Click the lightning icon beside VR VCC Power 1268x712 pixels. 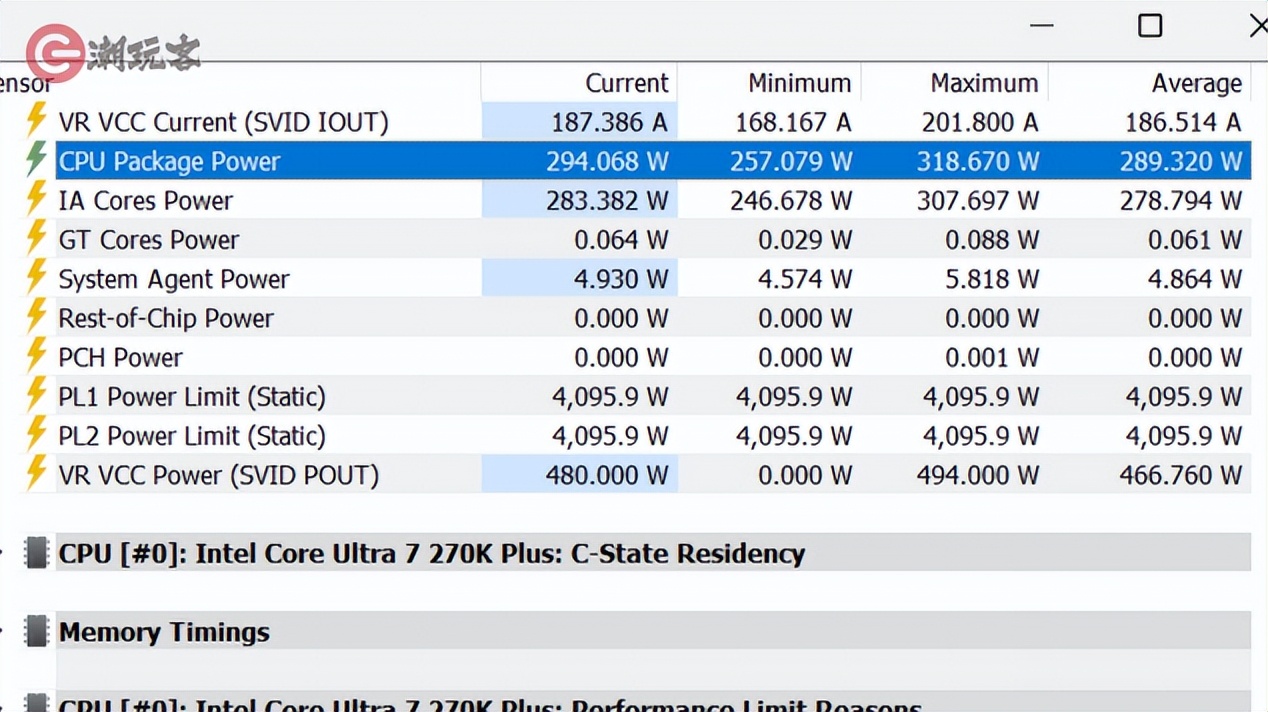pyautogui.click(x=36, y=473)
